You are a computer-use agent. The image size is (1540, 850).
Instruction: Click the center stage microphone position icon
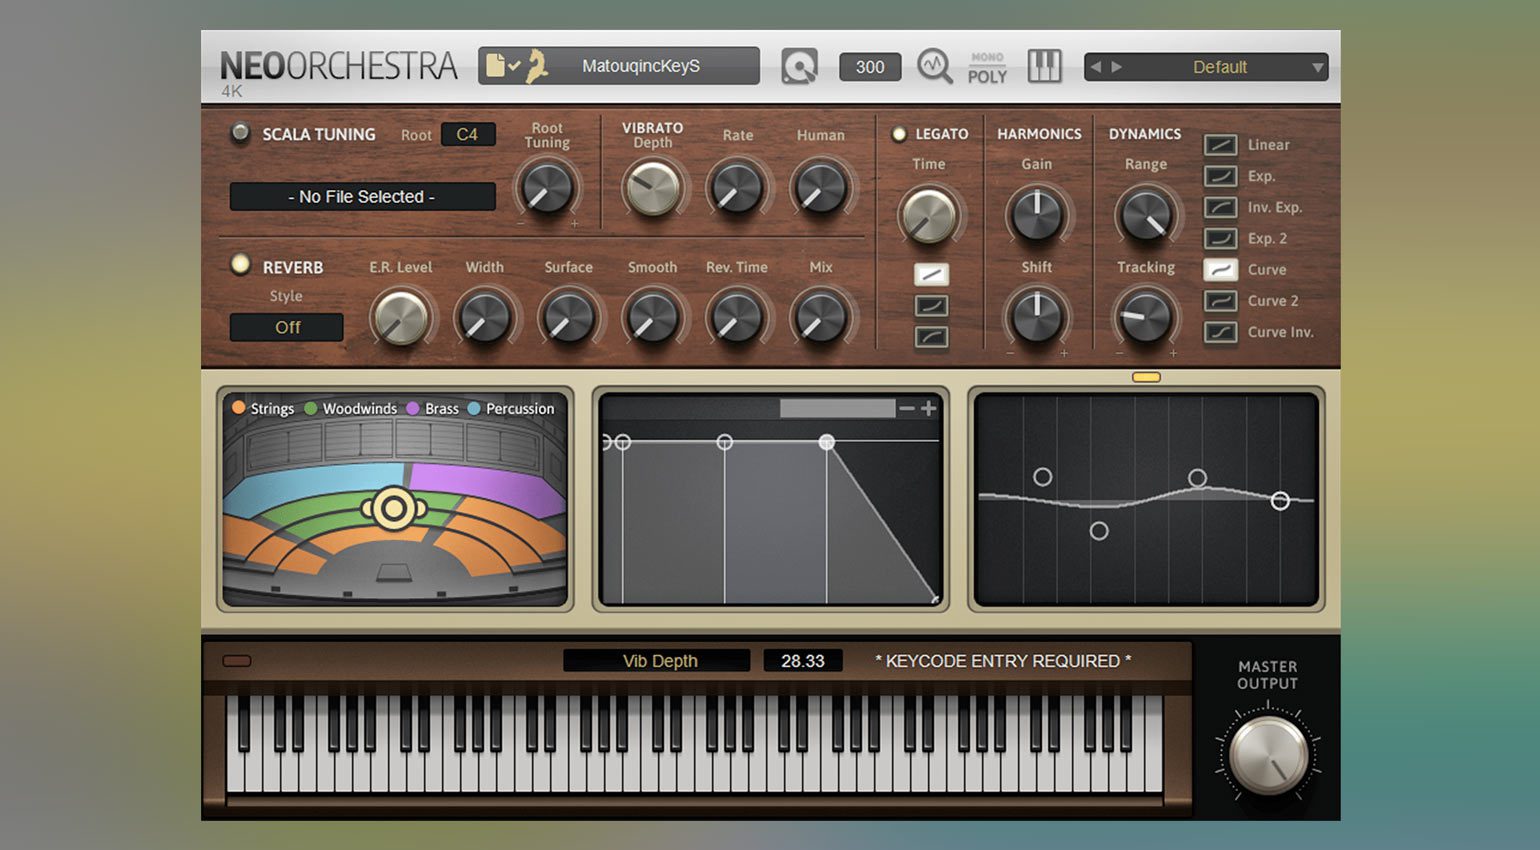394,509
